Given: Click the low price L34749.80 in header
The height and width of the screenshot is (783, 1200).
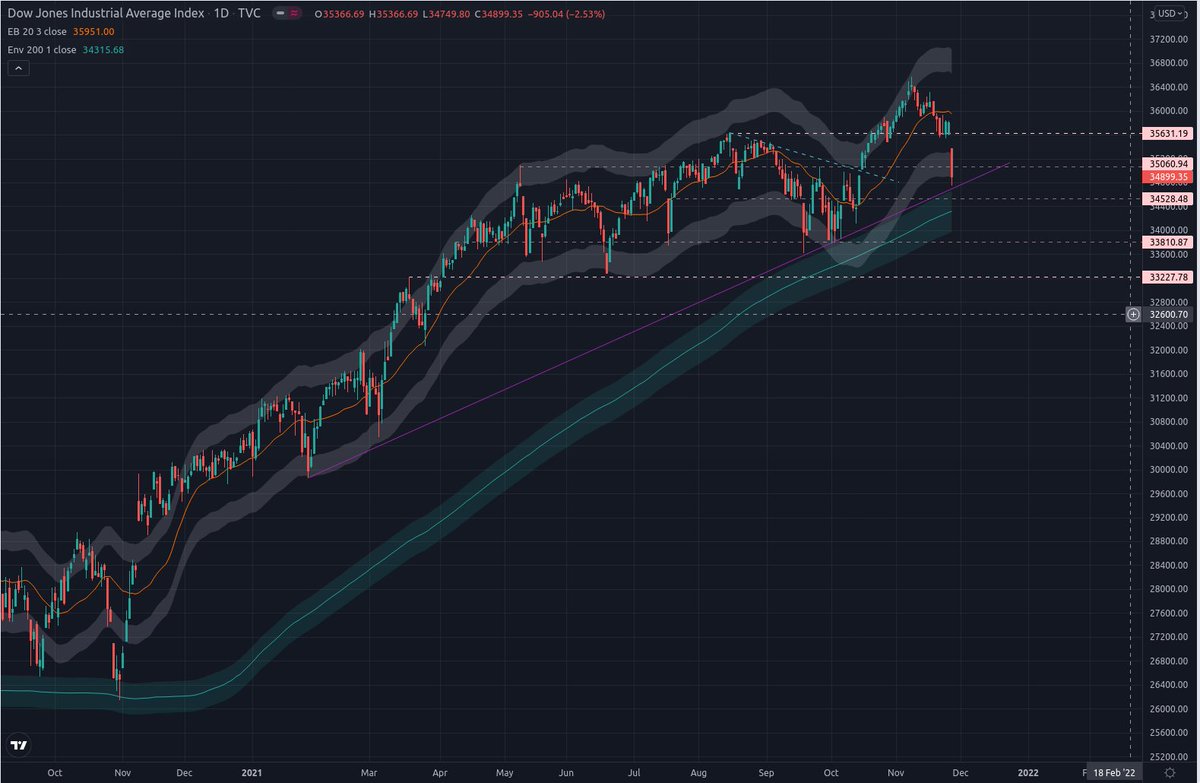Looking at the screenshot, I should (447, 15).
